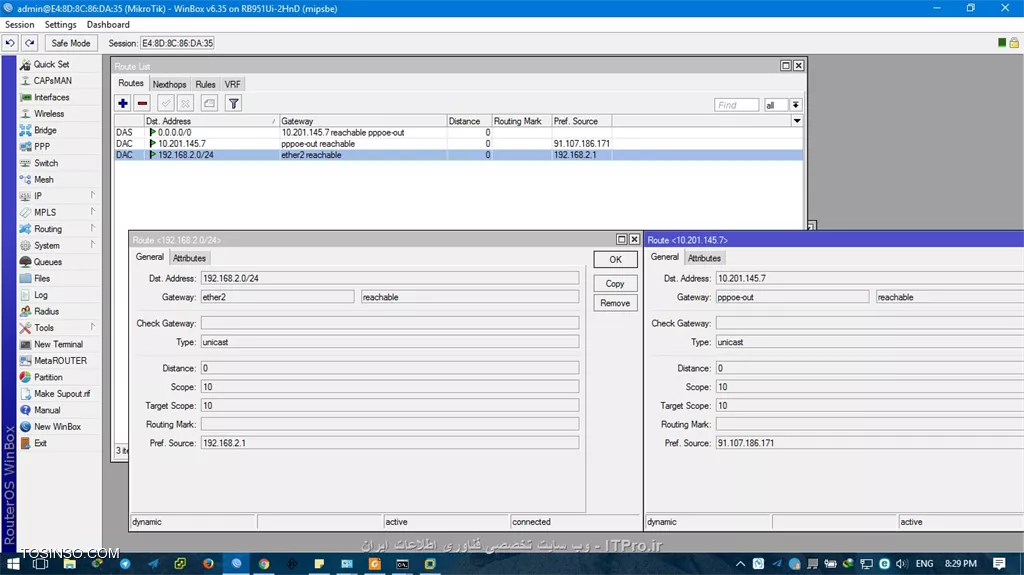Open Mesh in the sidebar
This screenshot has height=575, width=1024.
coord(44,180)
